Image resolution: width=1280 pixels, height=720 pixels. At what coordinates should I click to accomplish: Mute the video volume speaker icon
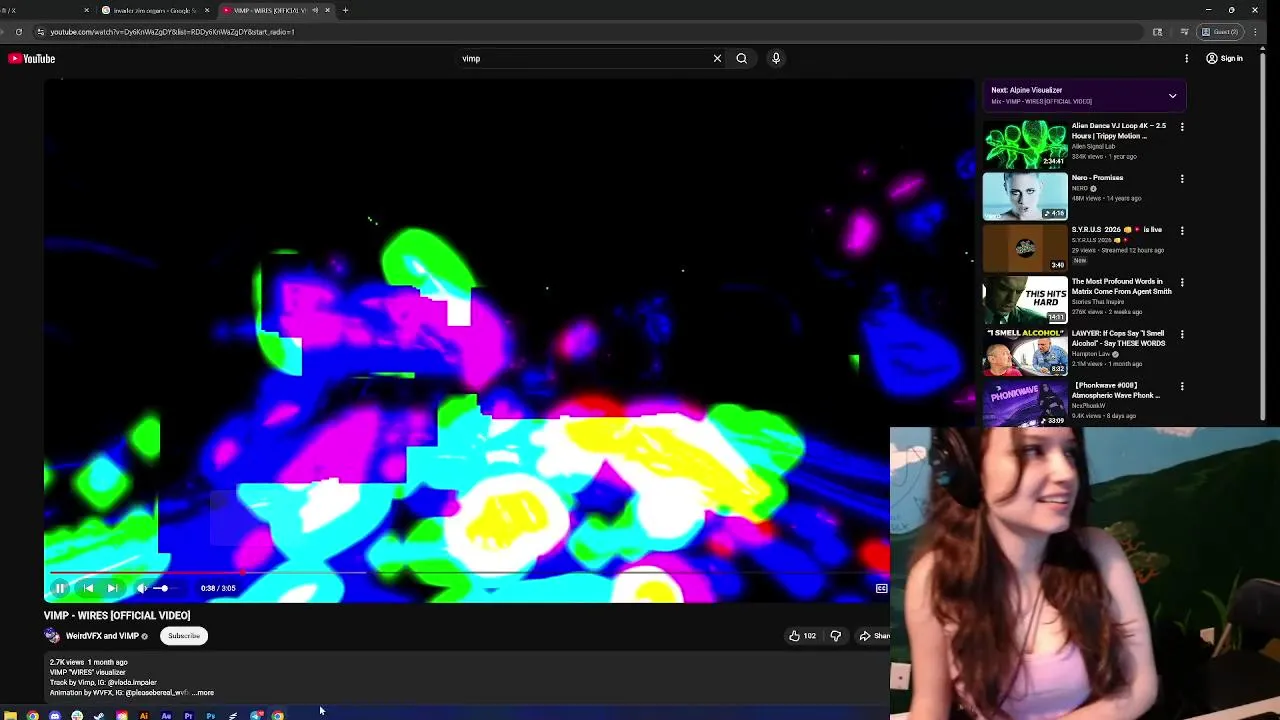click(141, 588)
